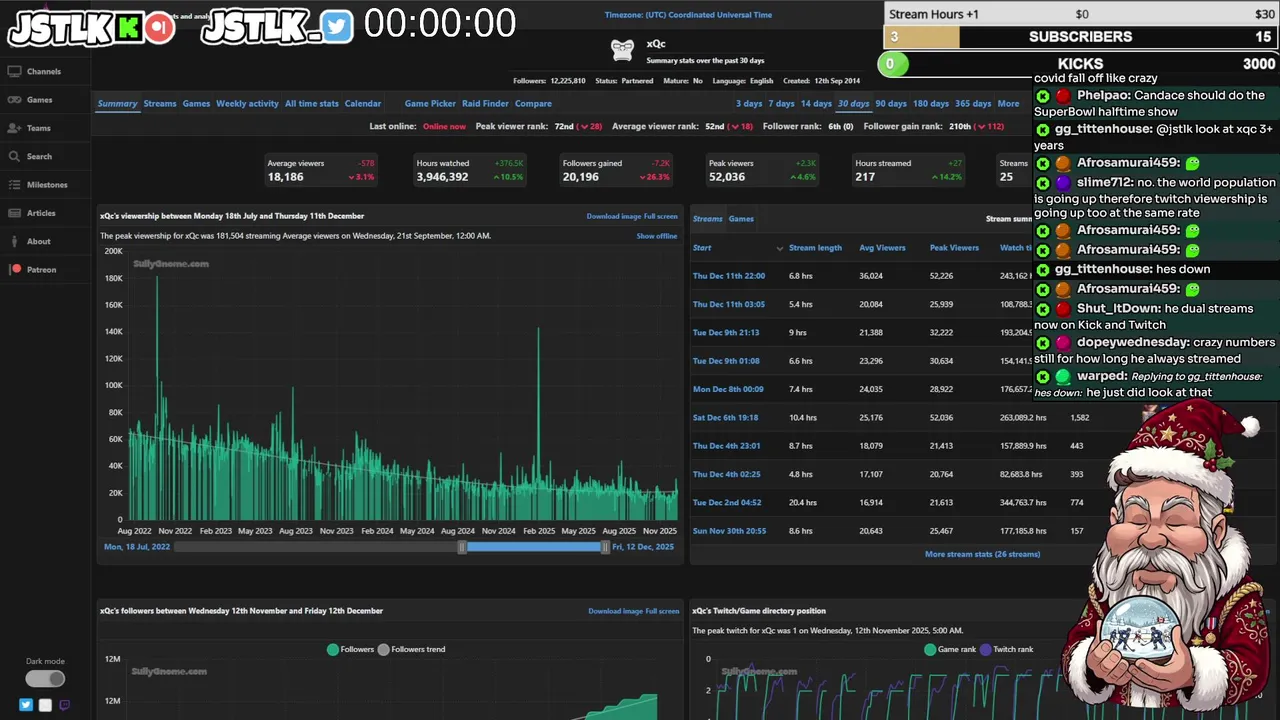
Task: Open the Games tab in the top navigation
Action: click(x=196, y=104)
